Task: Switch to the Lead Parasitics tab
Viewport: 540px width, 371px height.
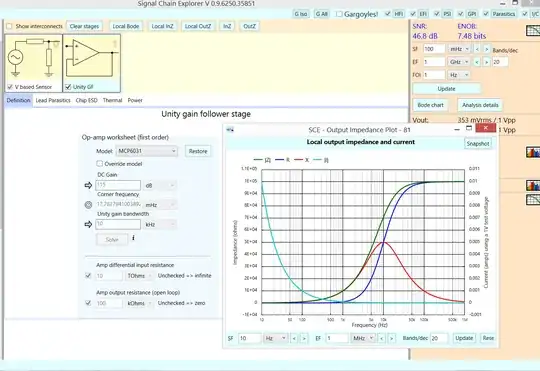Action: [53, 100]
